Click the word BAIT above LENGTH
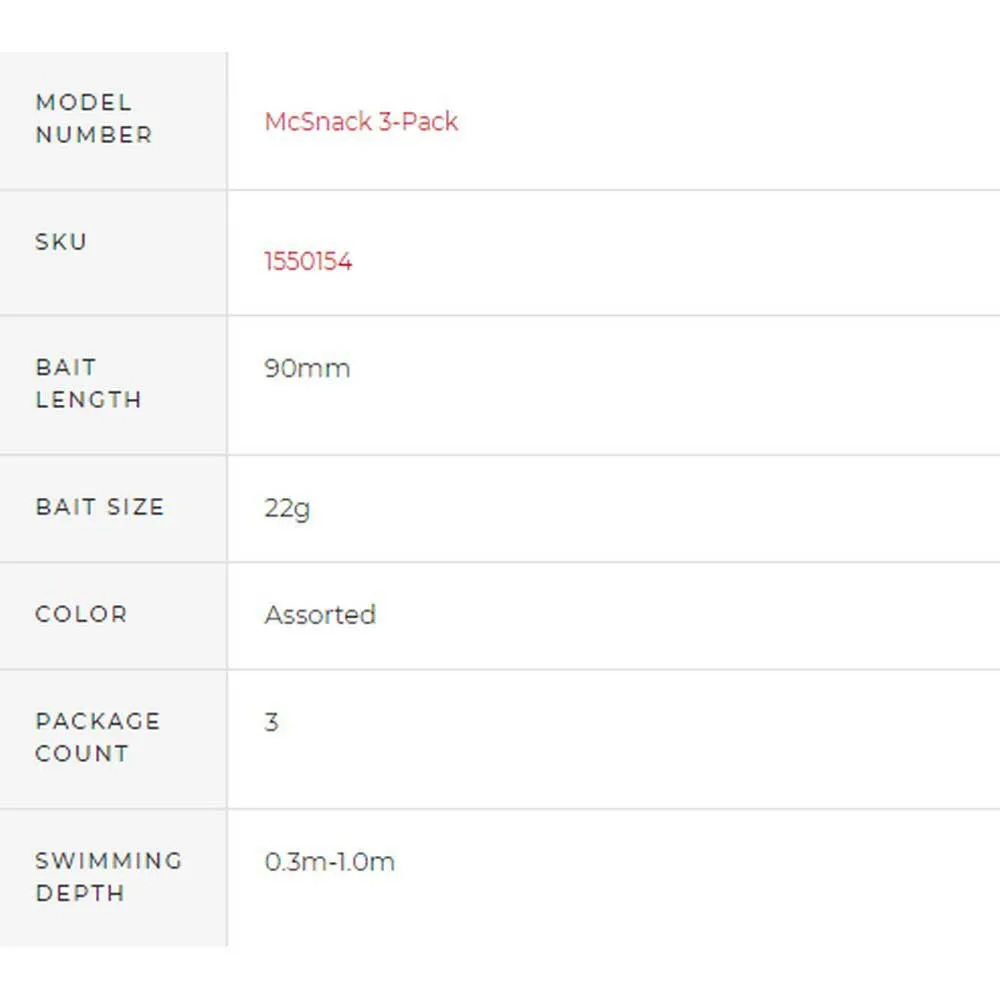This screenshot has height=1000, width=1000. [x=66, y=367]
